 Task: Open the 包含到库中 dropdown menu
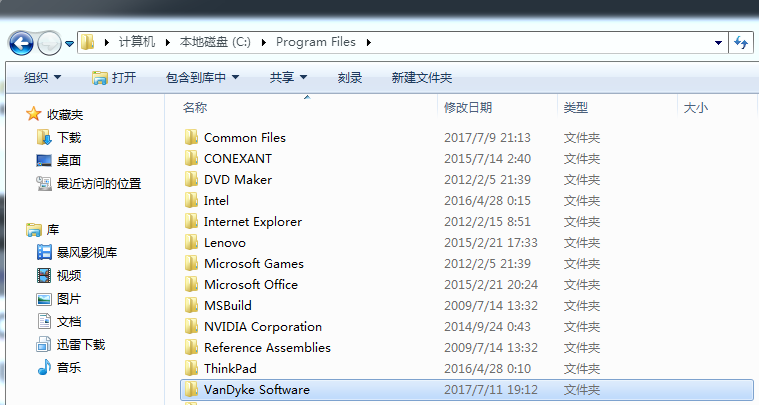point(202,77)
